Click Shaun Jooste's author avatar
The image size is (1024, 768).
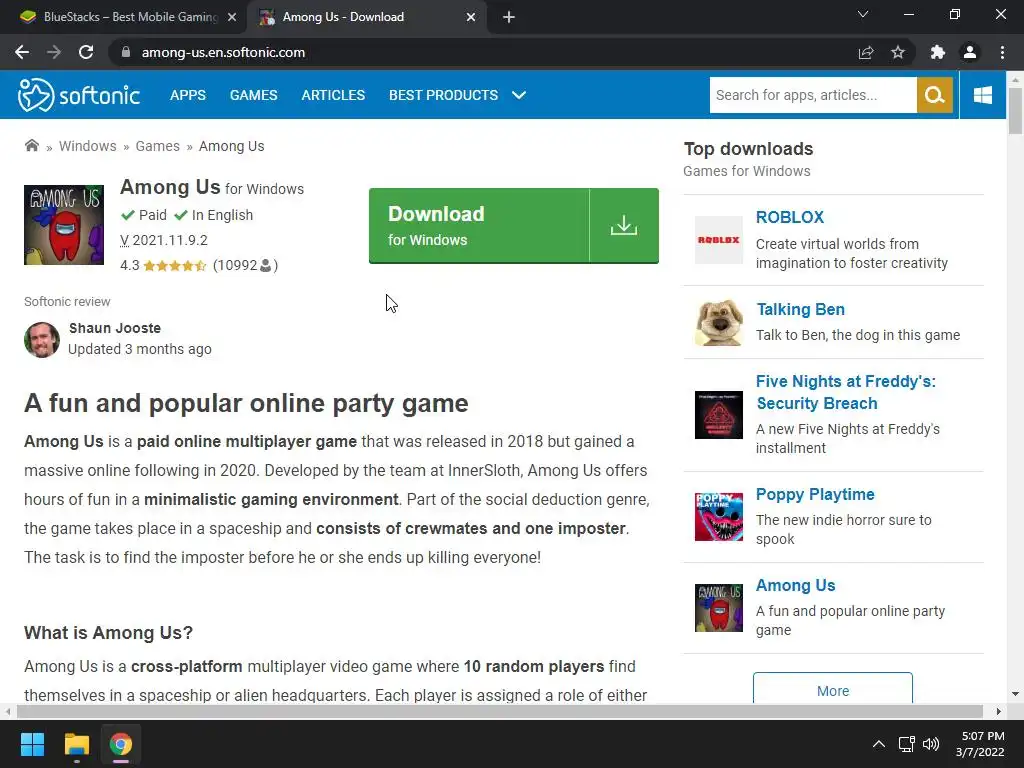point(42,340)
